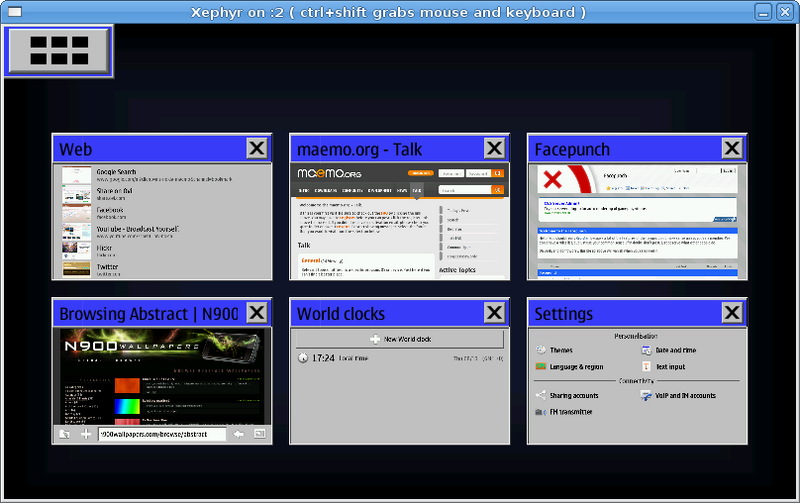Close the maemo.org - Talk card
This screenshot has width=800, height=503.
pos(495,148)
